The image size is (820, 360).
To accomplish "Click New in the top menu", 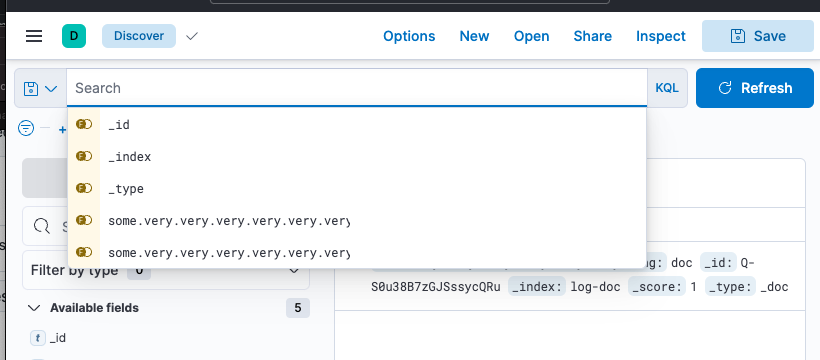I will coord(474,36).
